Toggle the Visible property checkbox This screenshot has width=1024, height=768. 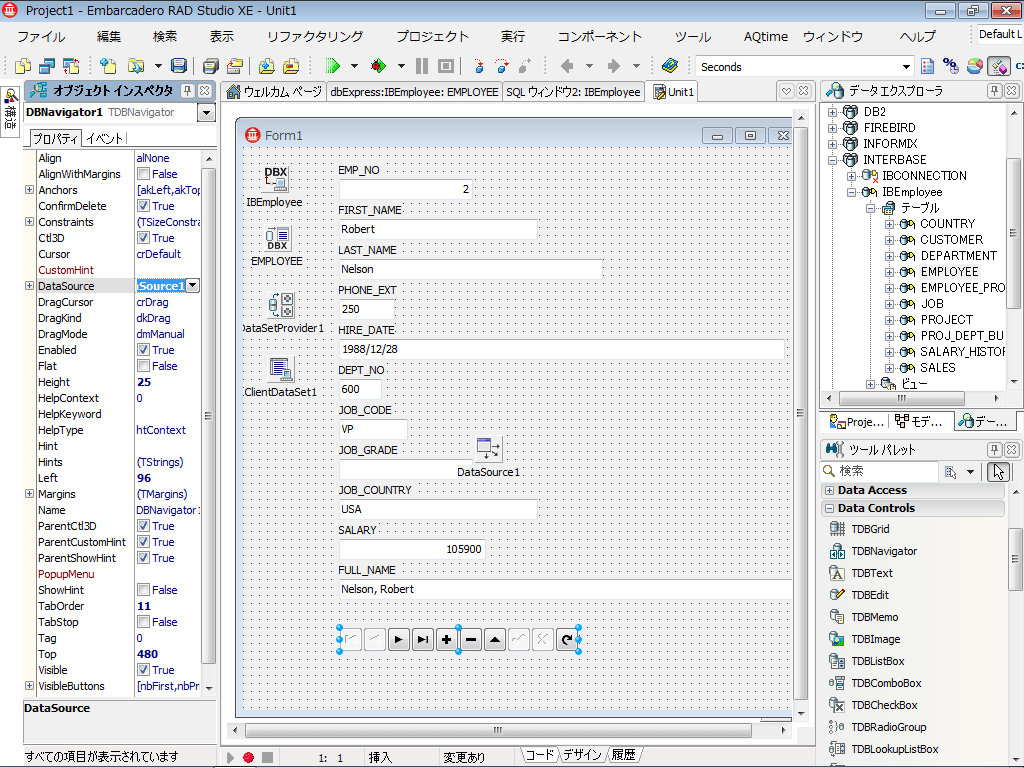coord(144,670)
